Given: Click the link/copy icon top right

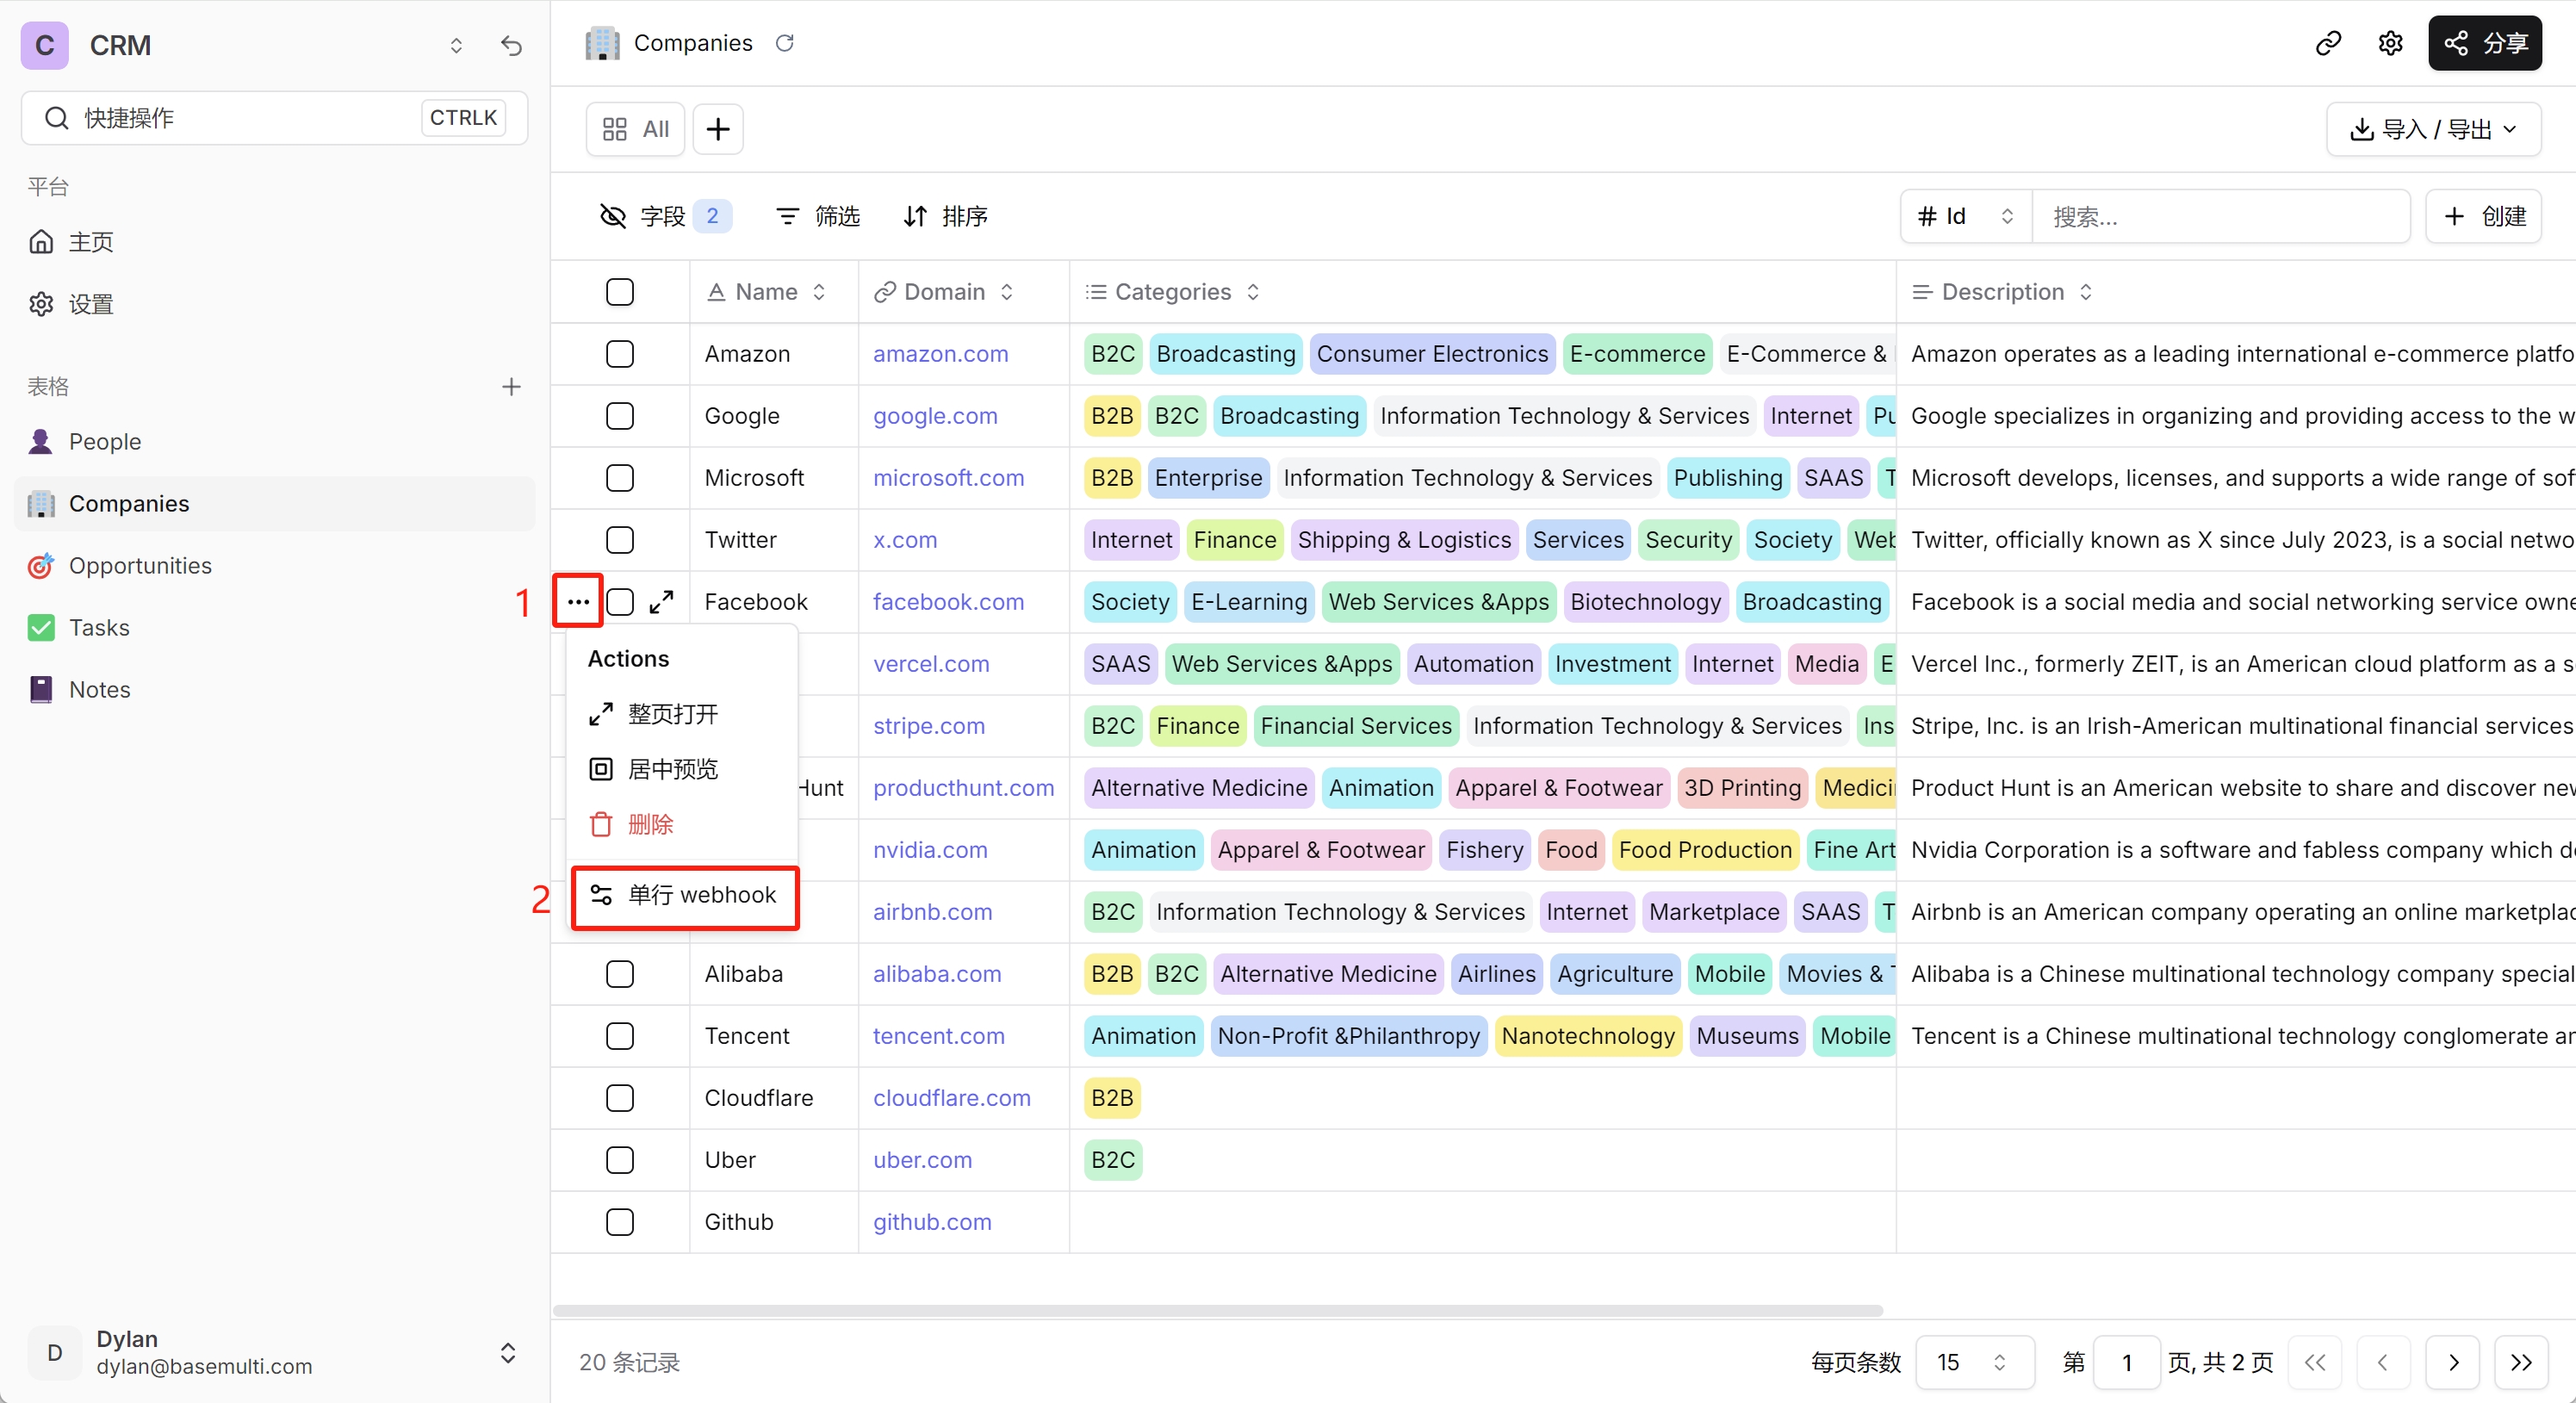Looking at the screenshot, I should (x=2331, y=43).
